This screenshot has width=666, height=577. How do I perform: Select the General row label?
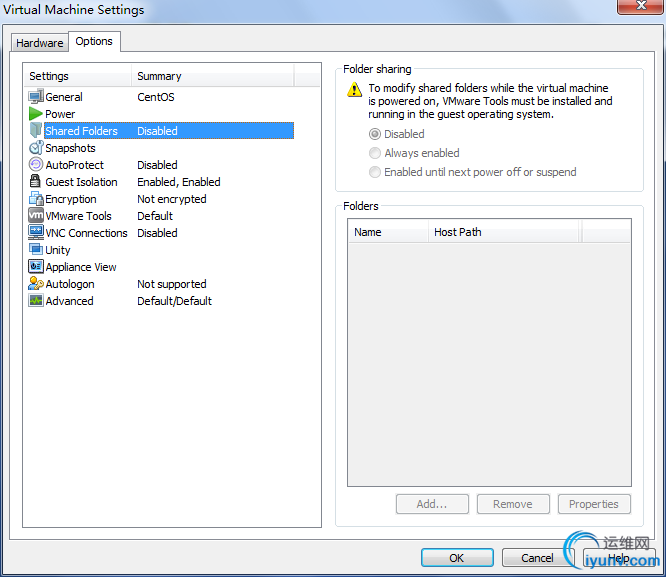pyautogui.click(x=64, y=97)
